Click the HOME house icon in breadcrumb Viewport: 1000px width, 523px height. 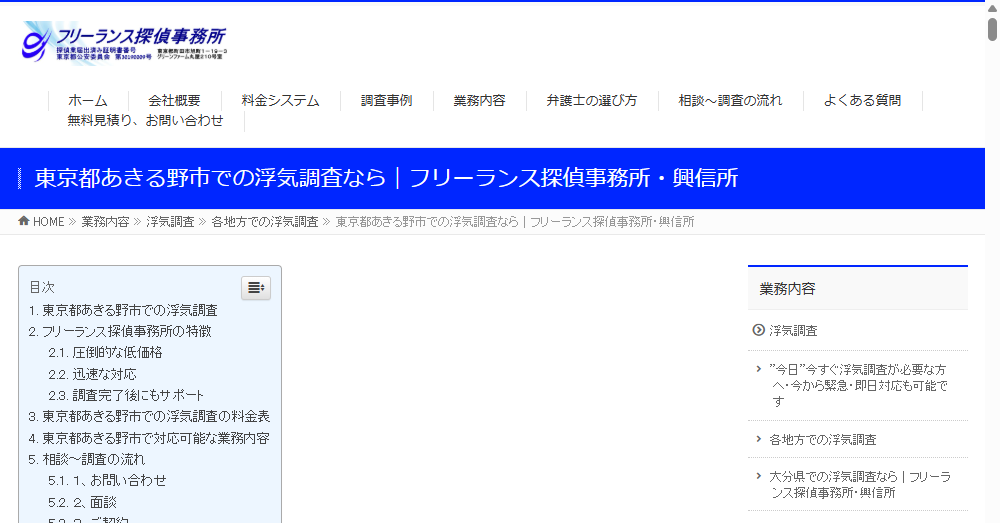coord(24,222)
